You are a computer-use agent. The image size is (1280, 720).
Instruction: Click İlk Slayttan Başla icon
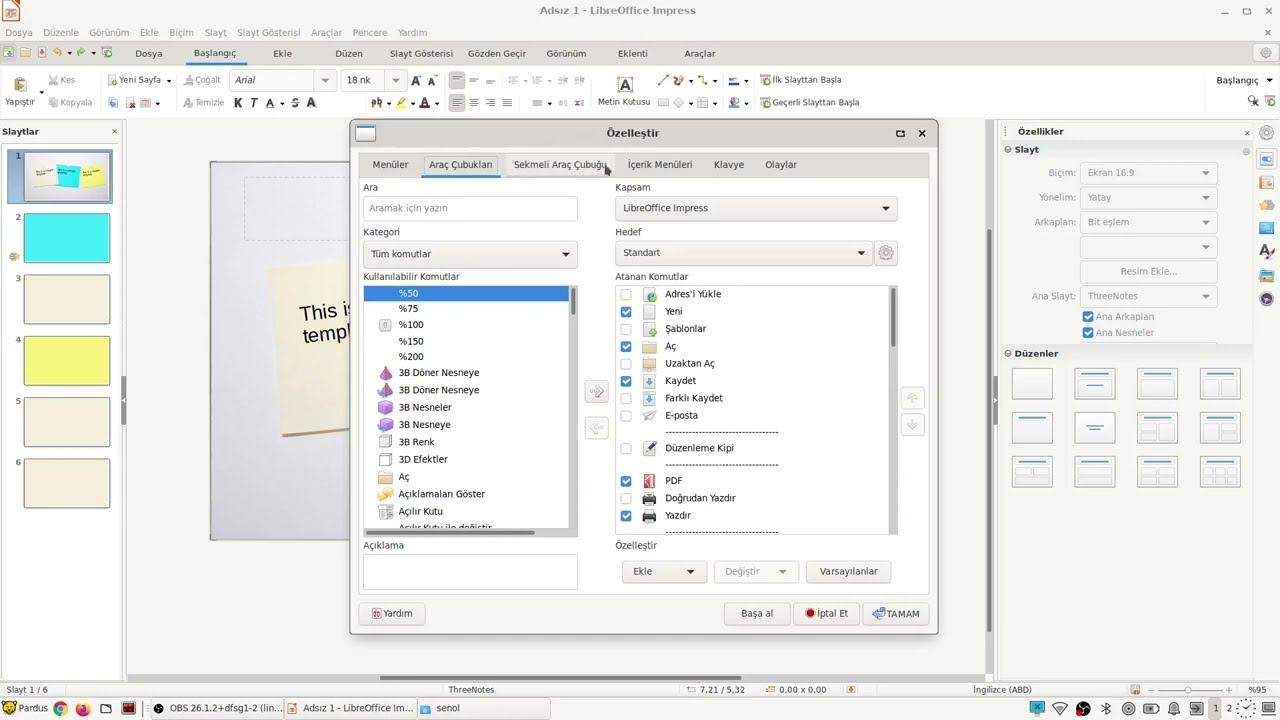coord(766,80)
